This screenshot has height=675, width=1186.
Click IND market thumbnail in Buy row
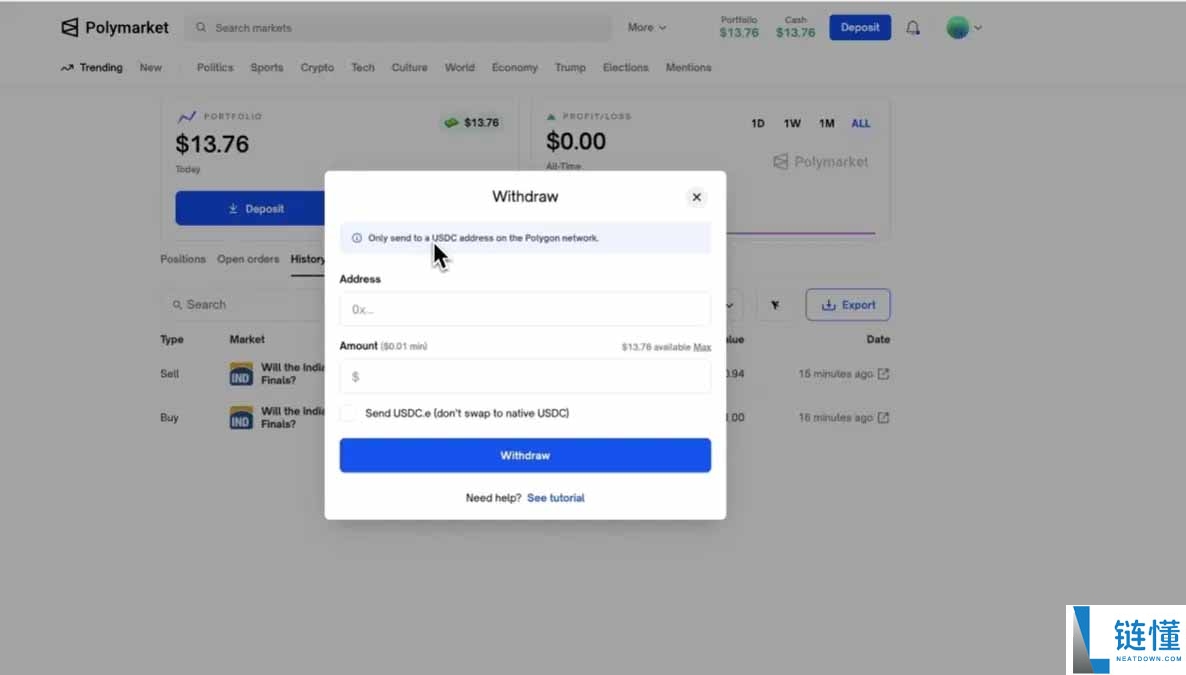[x=241, y=418]
